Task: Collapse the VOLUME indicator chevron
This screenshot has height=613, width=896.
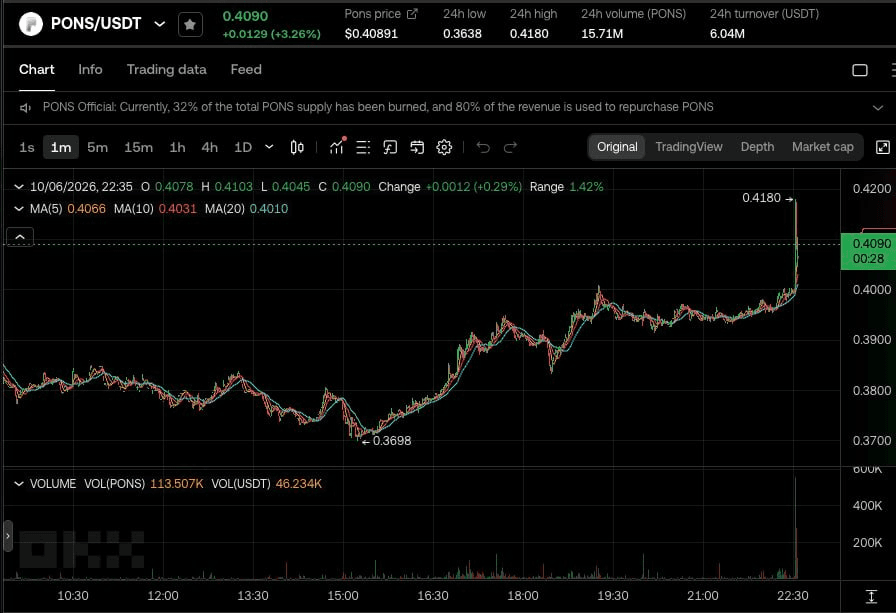Action: pyautogui.click(x=19, y=484)
